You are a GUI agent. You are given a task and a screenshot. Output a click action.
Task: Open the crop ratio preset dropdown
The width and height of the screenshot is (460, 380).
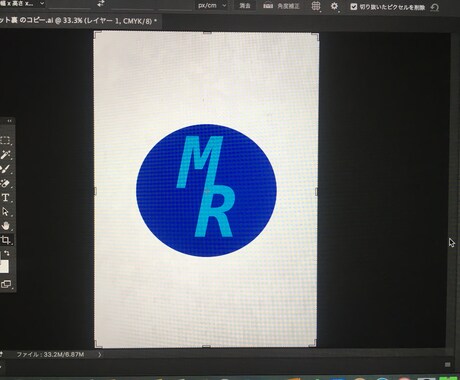[x=21, y=4]
